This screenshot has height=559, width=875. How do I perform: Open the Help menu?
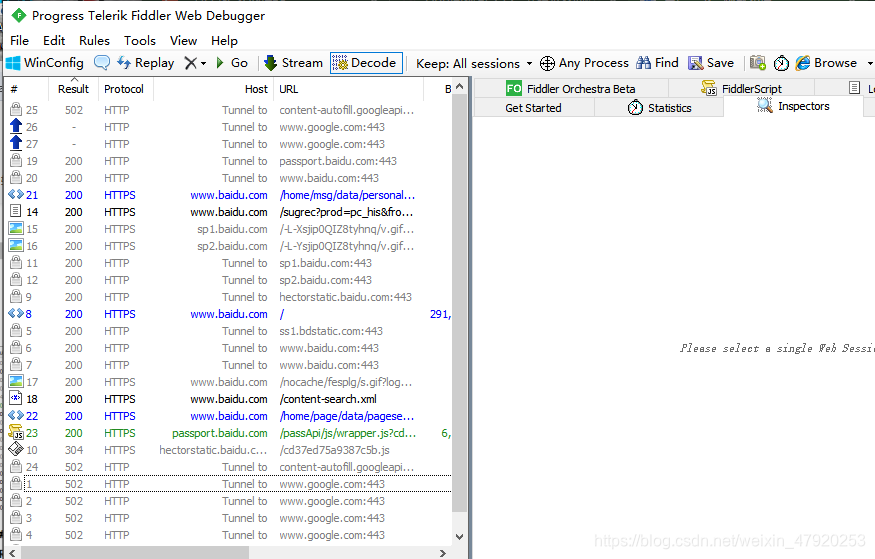click(224, 41)
